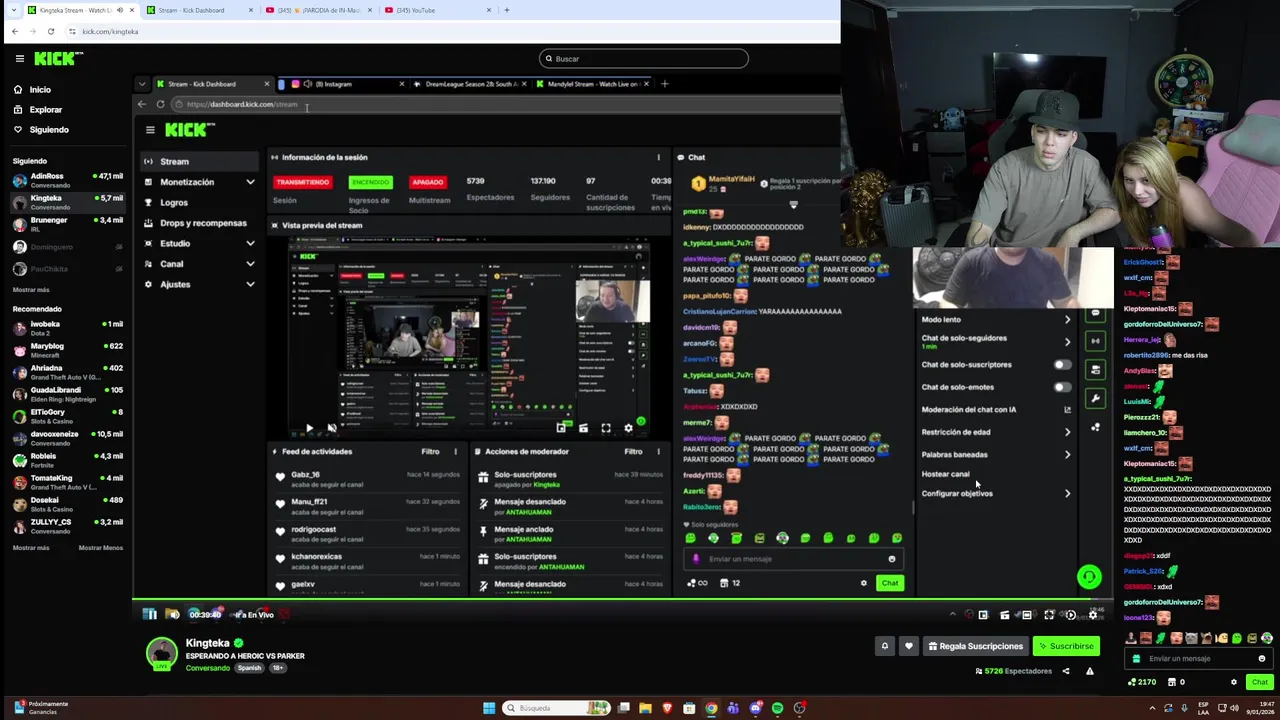Click the Inicio home icon in sidebar
The height and width of the screenshot is (720, 1280).
click(18, 89)
